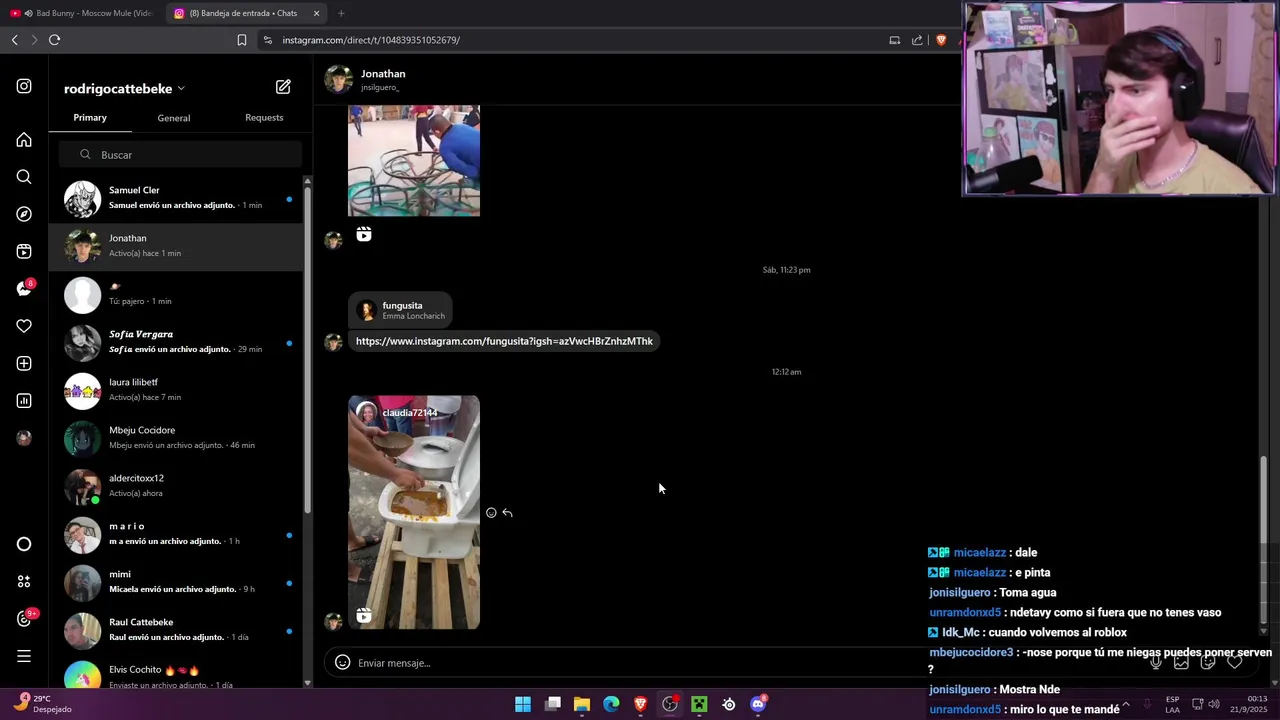This screenshot has width=1280, height=720.
Task: Click the add photo icon in composer
Action: pyautogui.click(x=1181, y=662)
